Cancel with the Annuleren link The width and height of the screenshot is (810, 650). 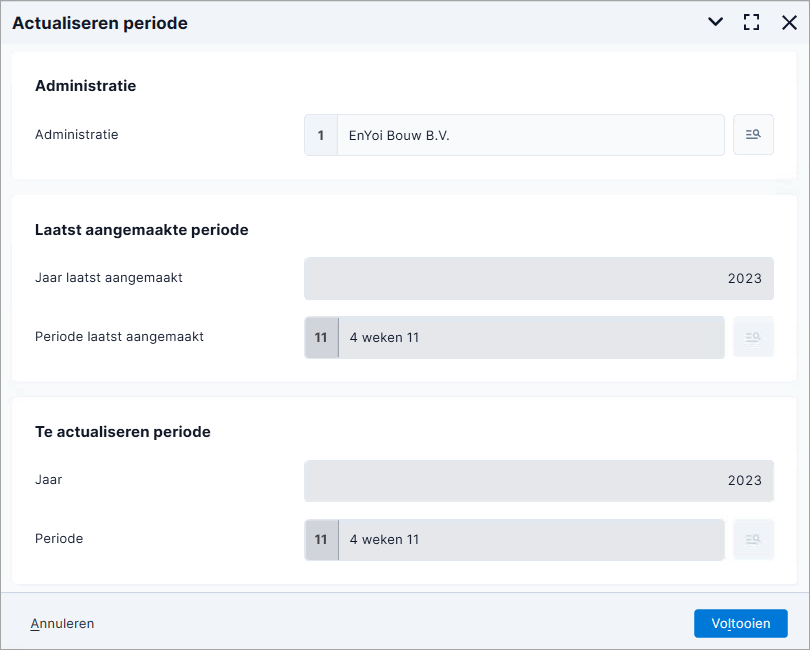tap(62, 624)
